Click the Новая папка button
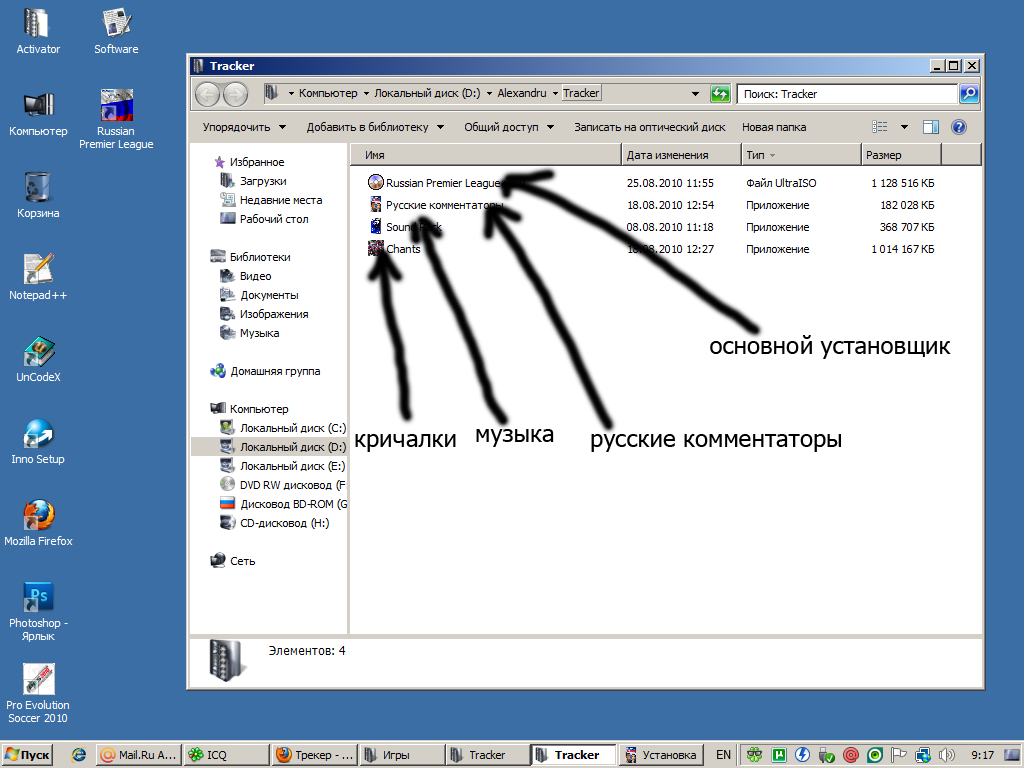This screenshot has height=768, width=1024. click(774, 127)
